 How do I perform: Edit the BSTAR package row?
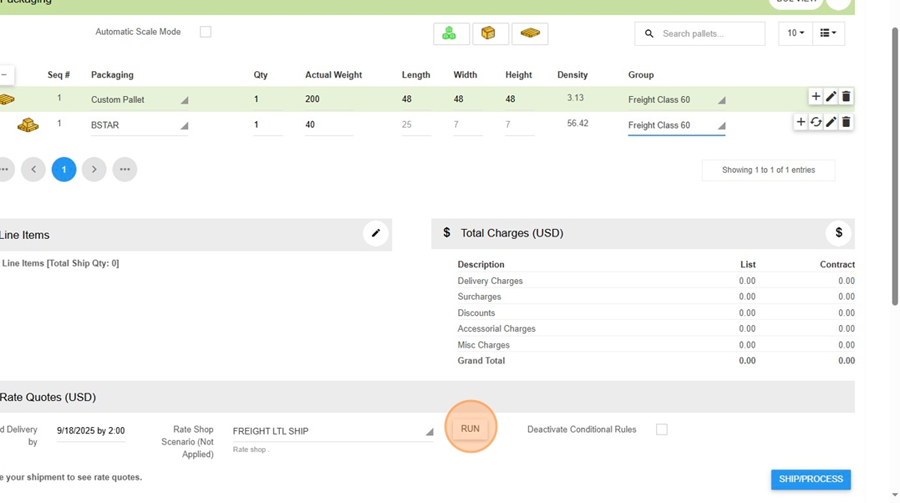click(831, 122)
